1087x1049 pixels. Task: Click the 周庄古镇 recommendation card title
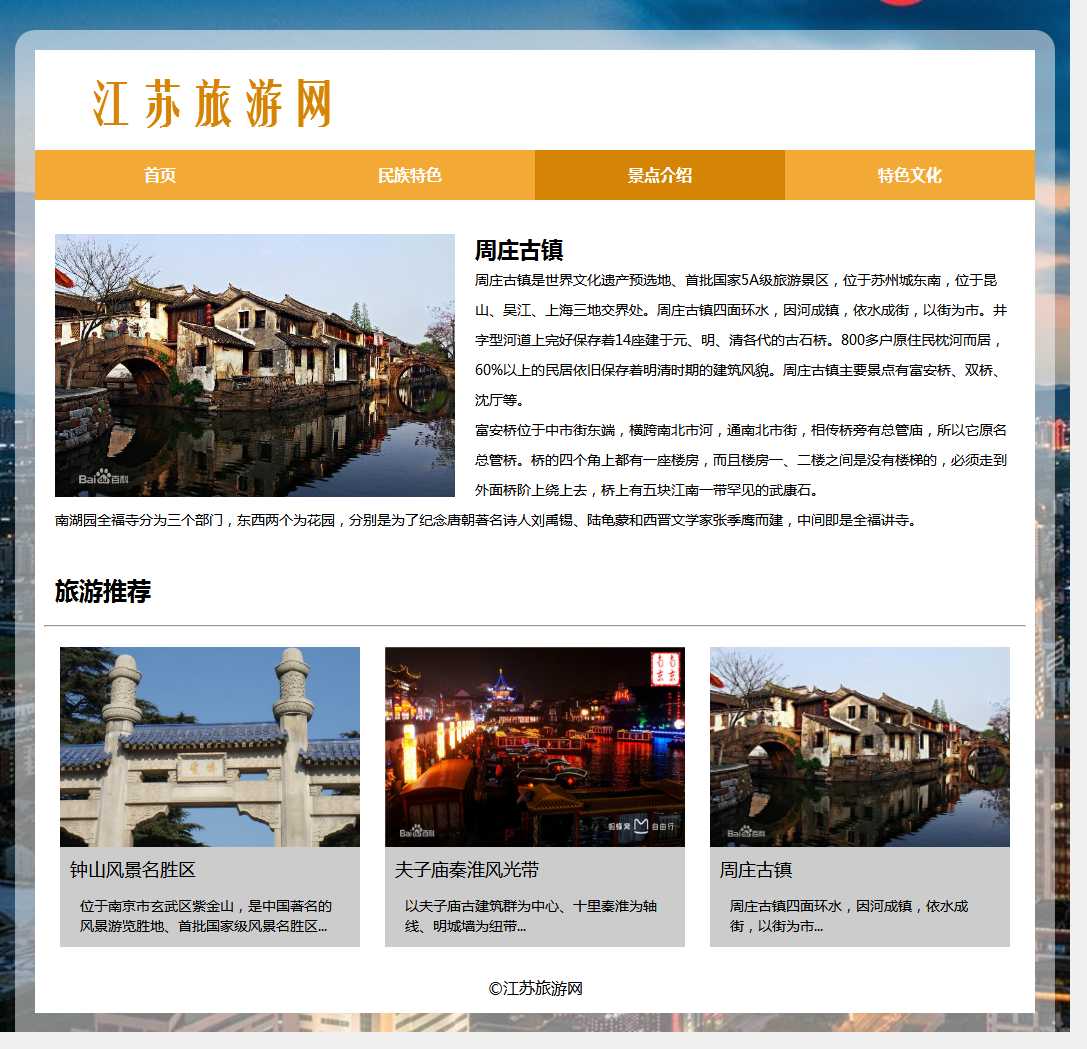click(x=756, y=870)
